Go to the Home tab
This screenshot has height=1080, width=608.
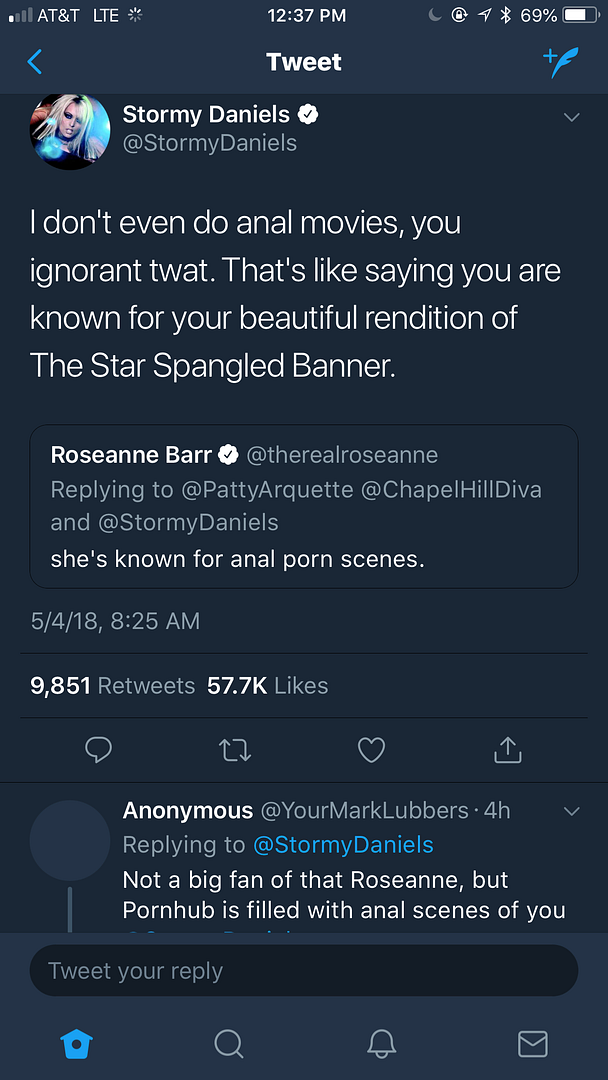coord(76,1044)
